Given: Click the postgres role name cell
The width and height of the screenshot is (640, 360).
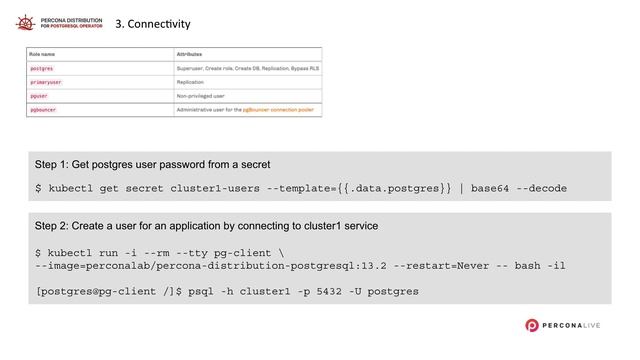Looking at the screenshot, I should 100,68.
